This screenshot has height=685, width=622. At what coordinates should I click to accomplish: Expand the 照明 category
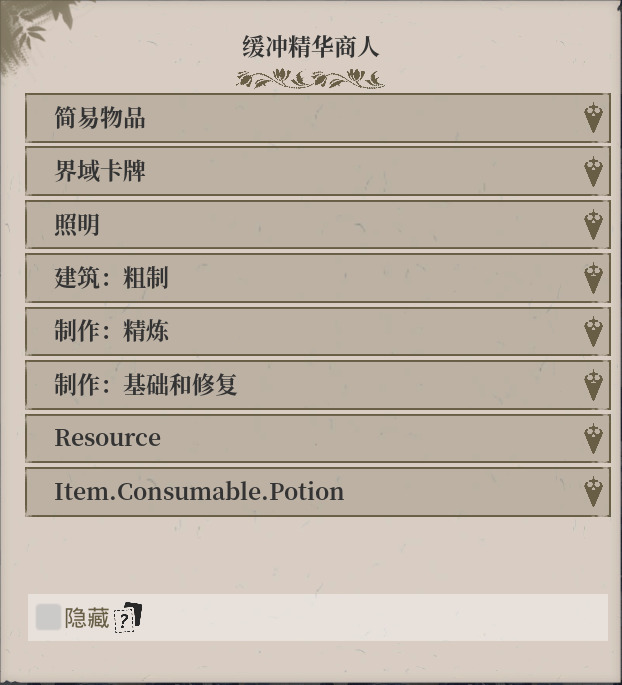click(x=318, y=225)
